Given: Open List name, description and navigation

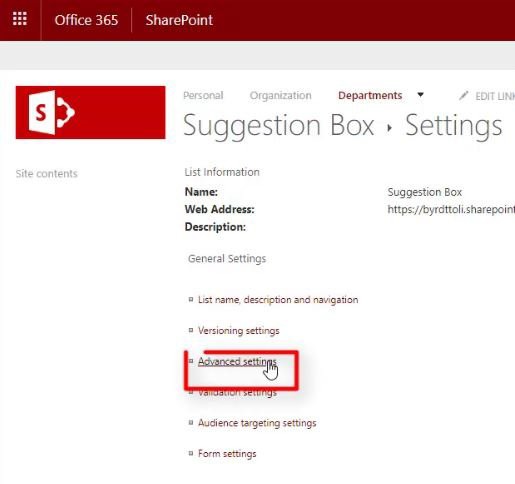Looking at the screenshot, I should point(278,300).
